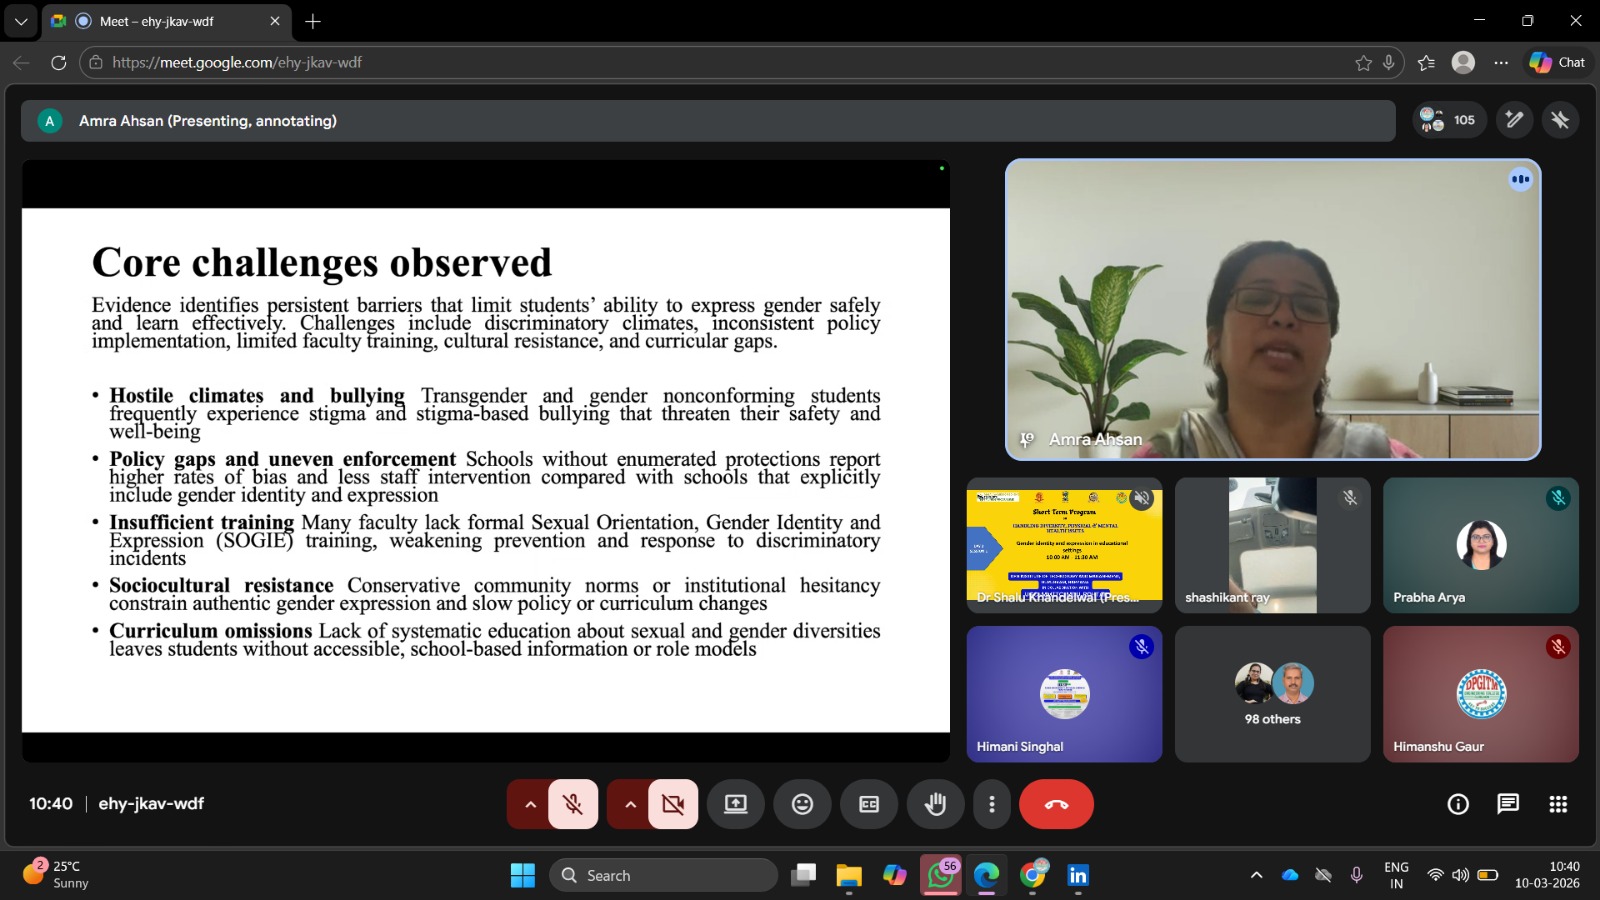The height and width of the screenshot is (900, 1600).
Task: Turn on the camera
Action: [673, 804]
